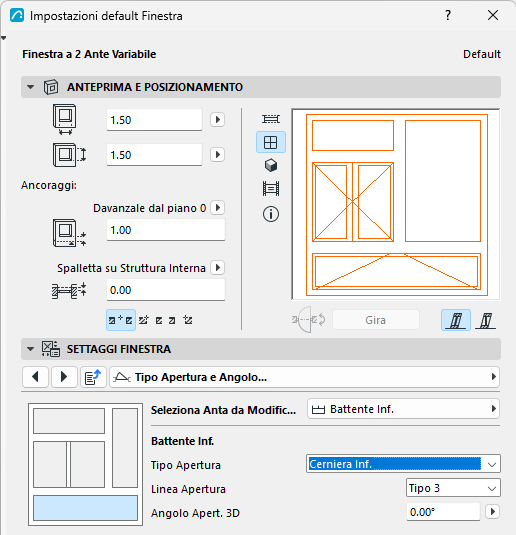
Task: Edit the reveal depth field showing 0.00
Action: tap(166, 290)
